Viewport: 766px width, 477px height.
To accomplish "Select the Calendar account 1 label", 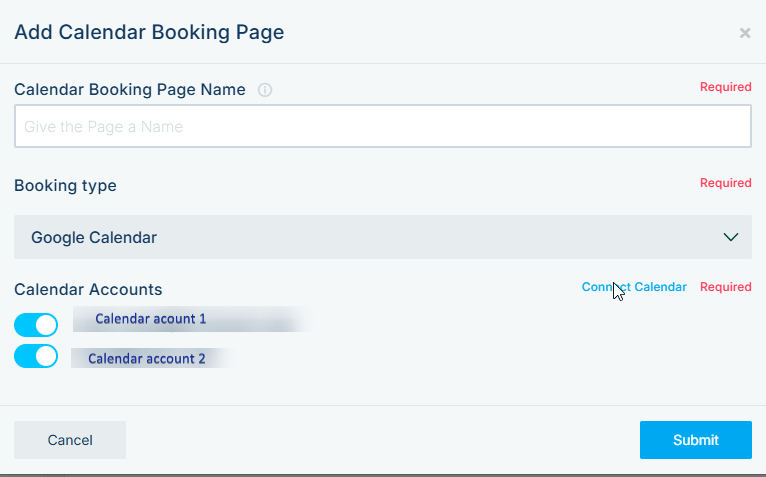I will tap(151, 319).
